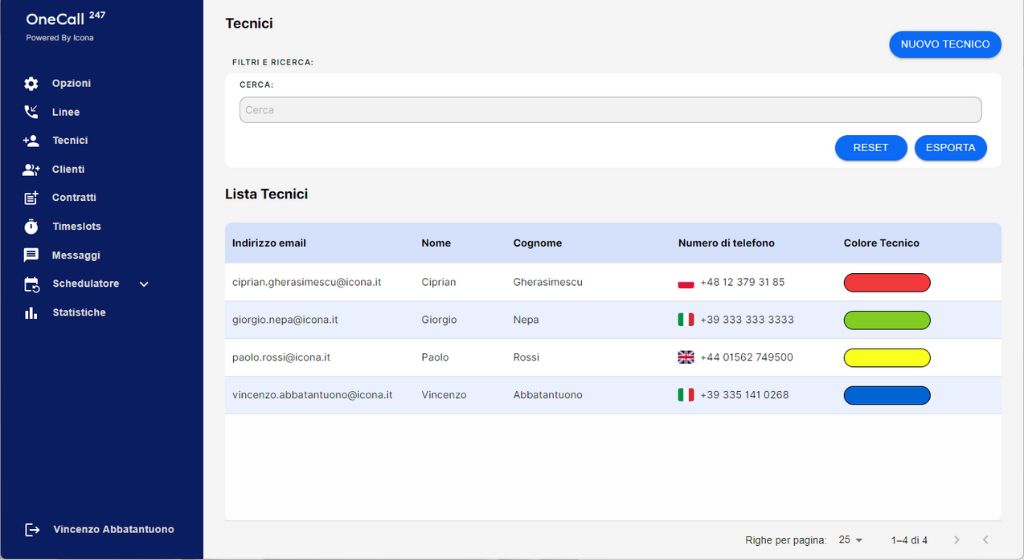Click the Messaggi chat bubble icon
The width and height of the screenshot is (1024, 560).
31,256
